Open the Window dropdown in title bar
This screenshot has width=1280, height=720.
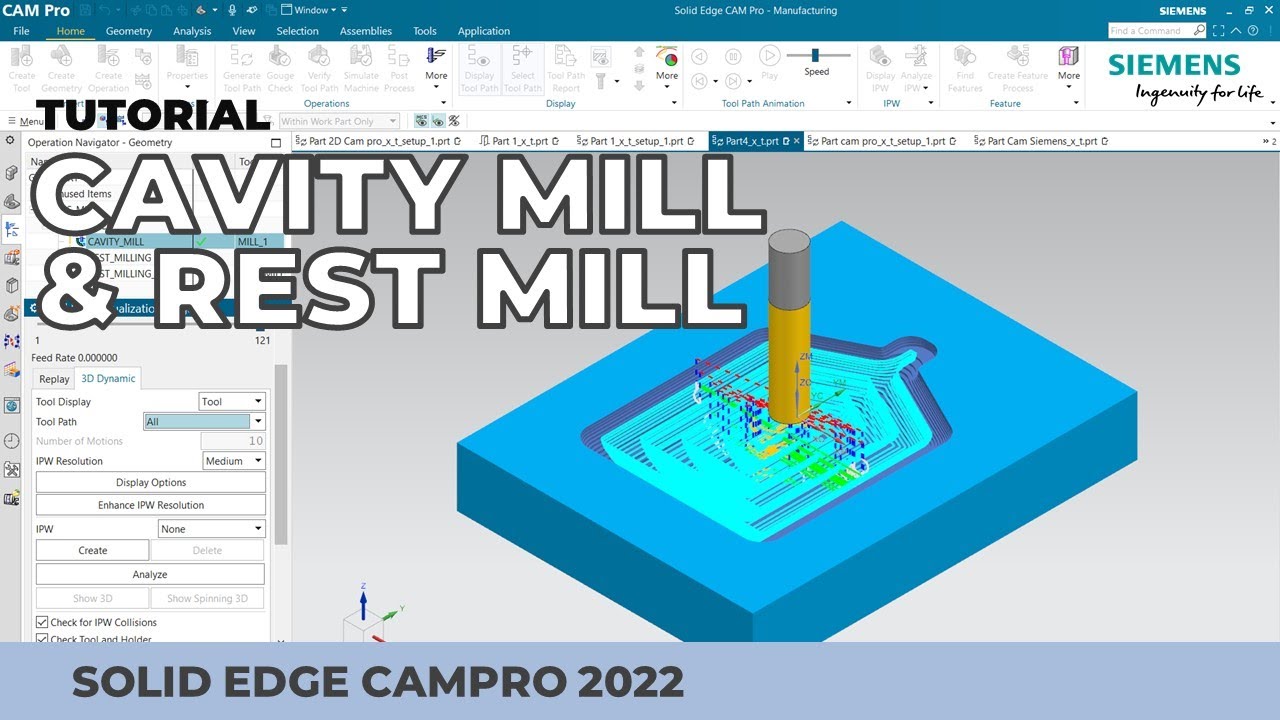pos(314,10)
